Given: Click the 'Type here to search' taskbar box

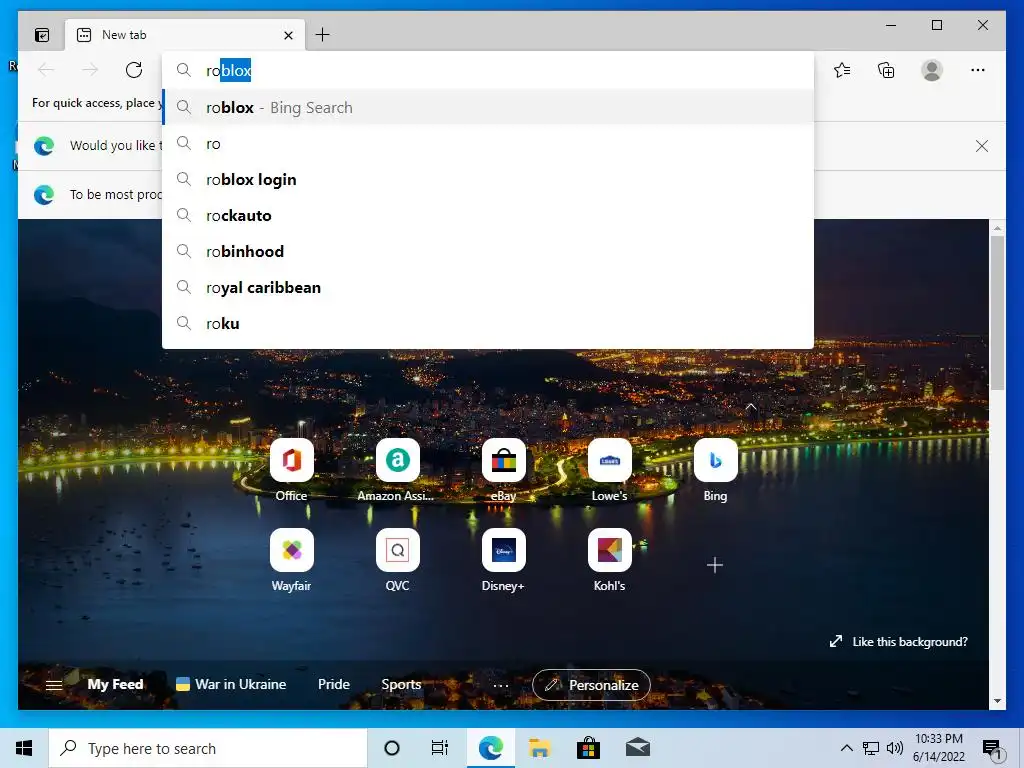Looking at the screenshot, I should tap(208, 748).
